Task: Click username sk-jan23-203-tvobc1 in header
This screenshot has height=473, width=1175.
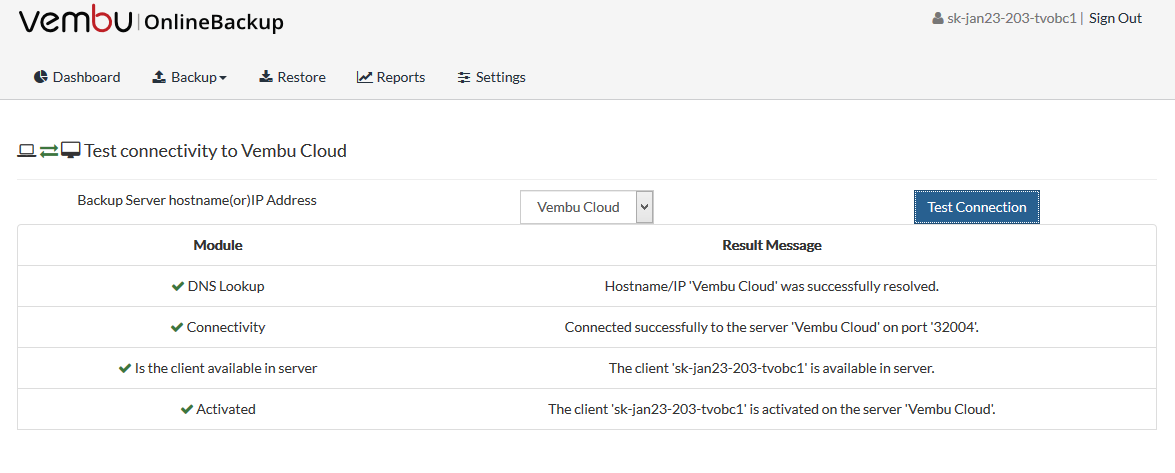Action: pyautogui.click(x=1012, y=19)
